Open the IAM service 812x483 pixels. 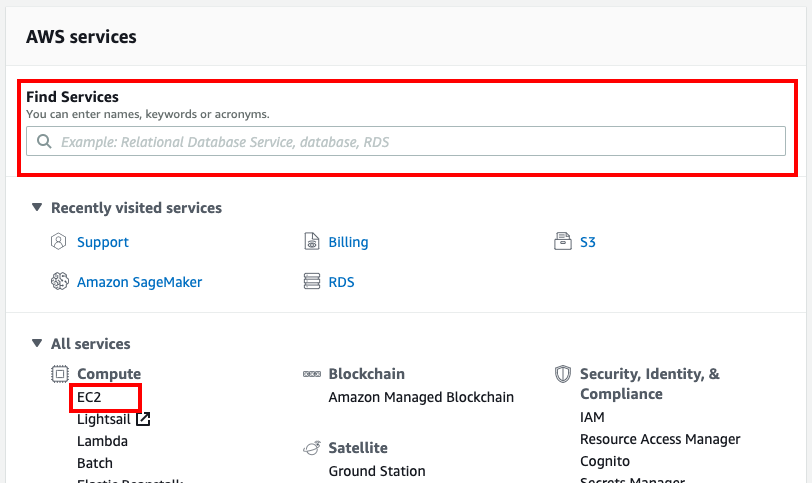tap(592, 417)
